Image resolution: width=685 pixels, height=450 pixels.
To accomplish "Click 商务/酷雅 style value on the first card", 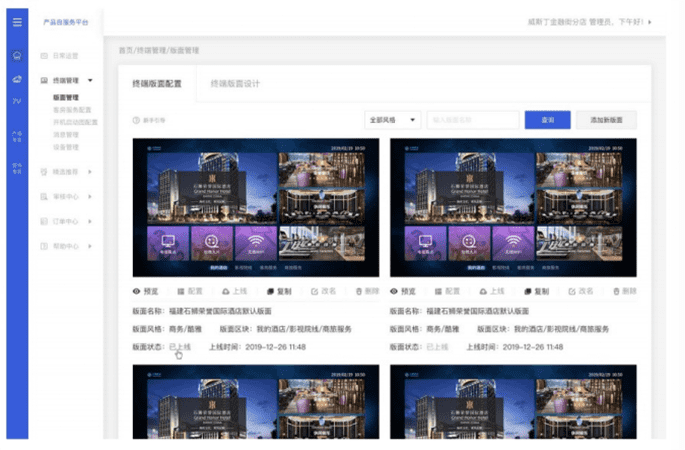I will click(186, 329).
